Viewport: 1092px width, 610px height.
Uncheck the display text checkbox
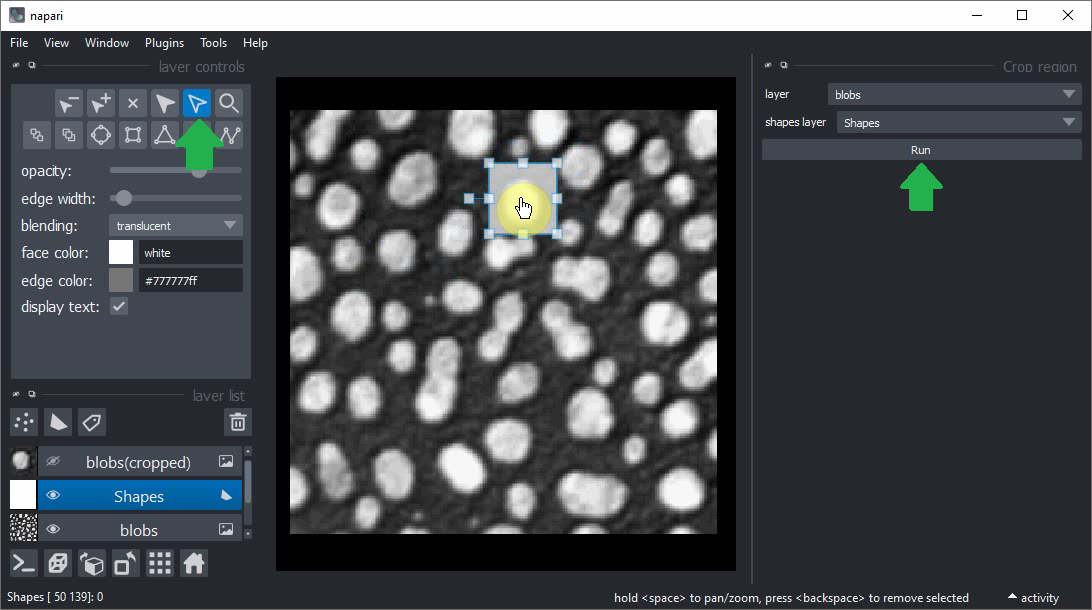(119, 307)
